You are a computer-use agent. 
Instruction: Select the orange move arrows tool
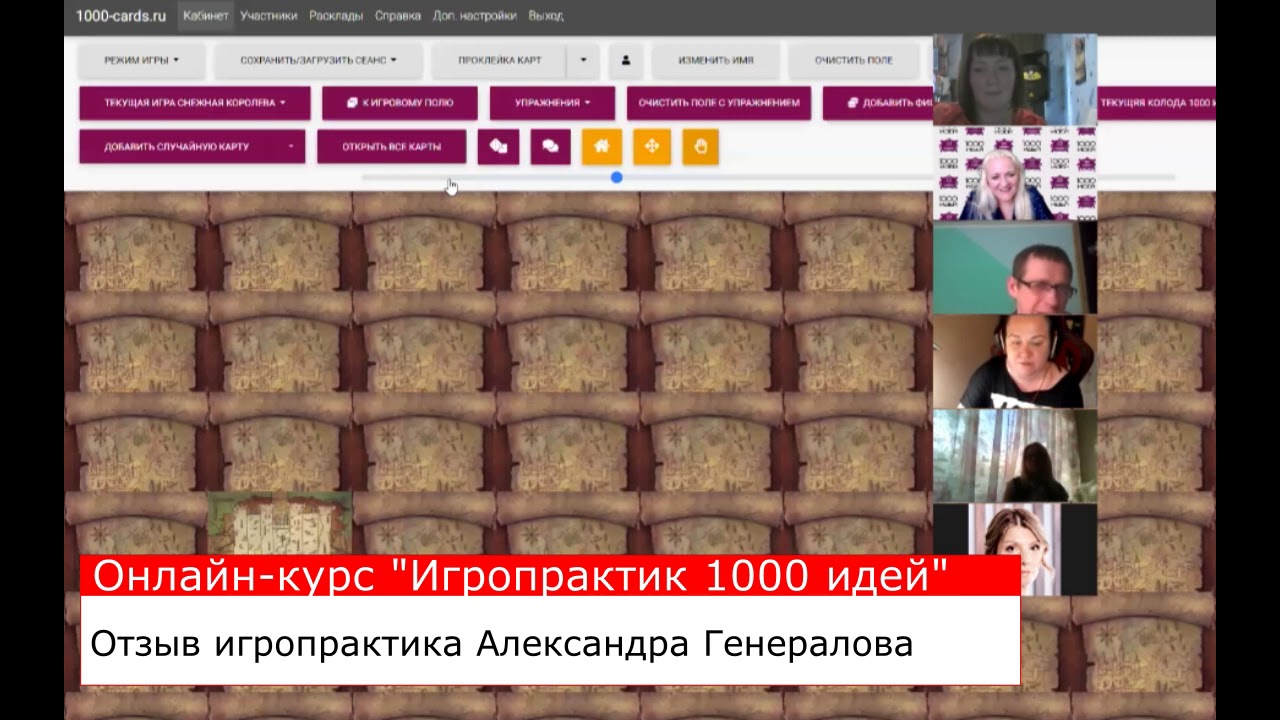coord(652,146)
